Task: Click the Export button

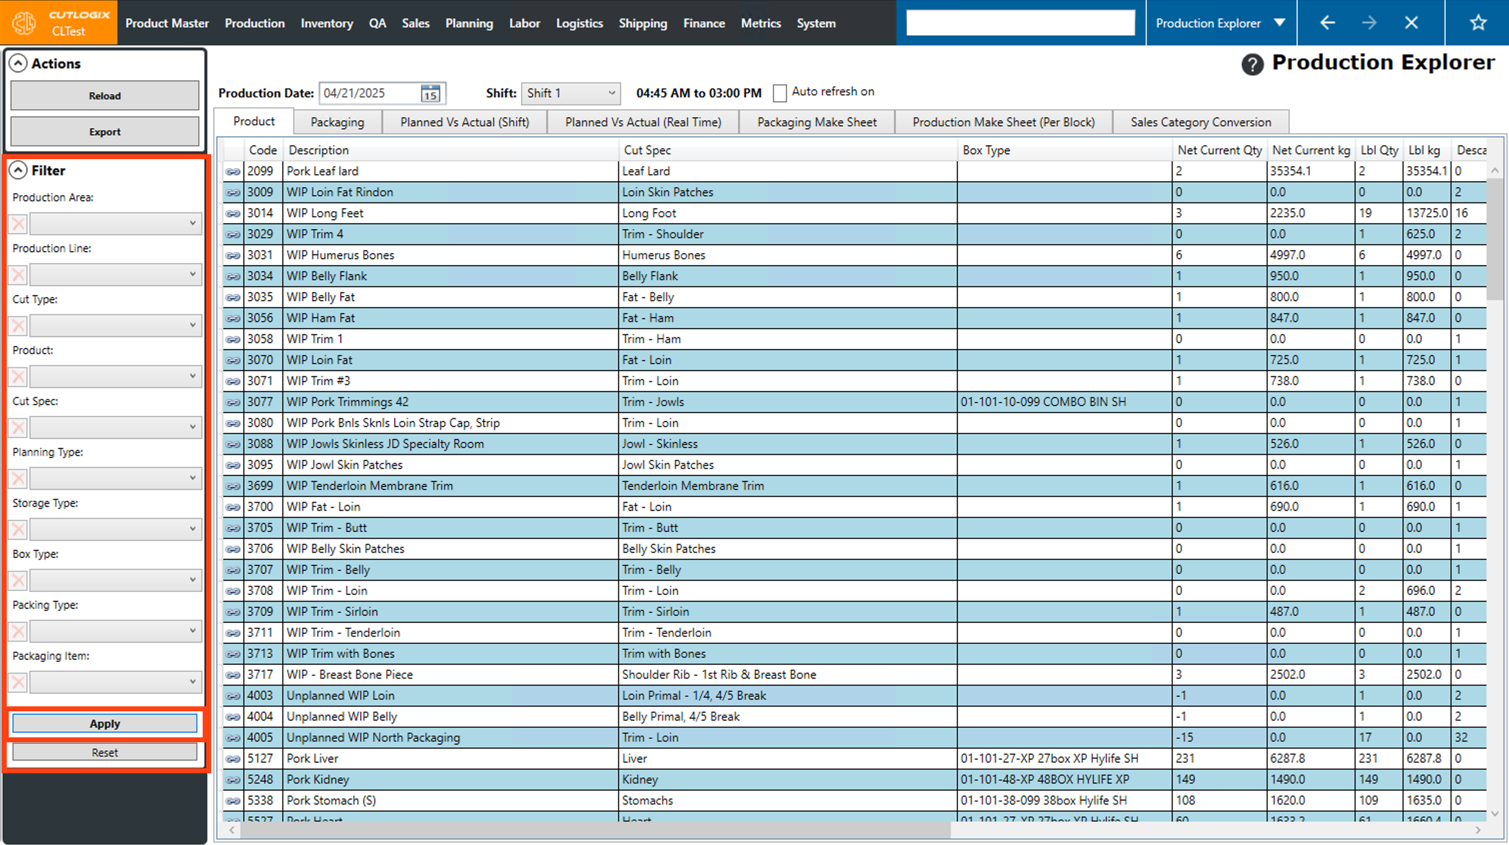Action: coord(105,132)
